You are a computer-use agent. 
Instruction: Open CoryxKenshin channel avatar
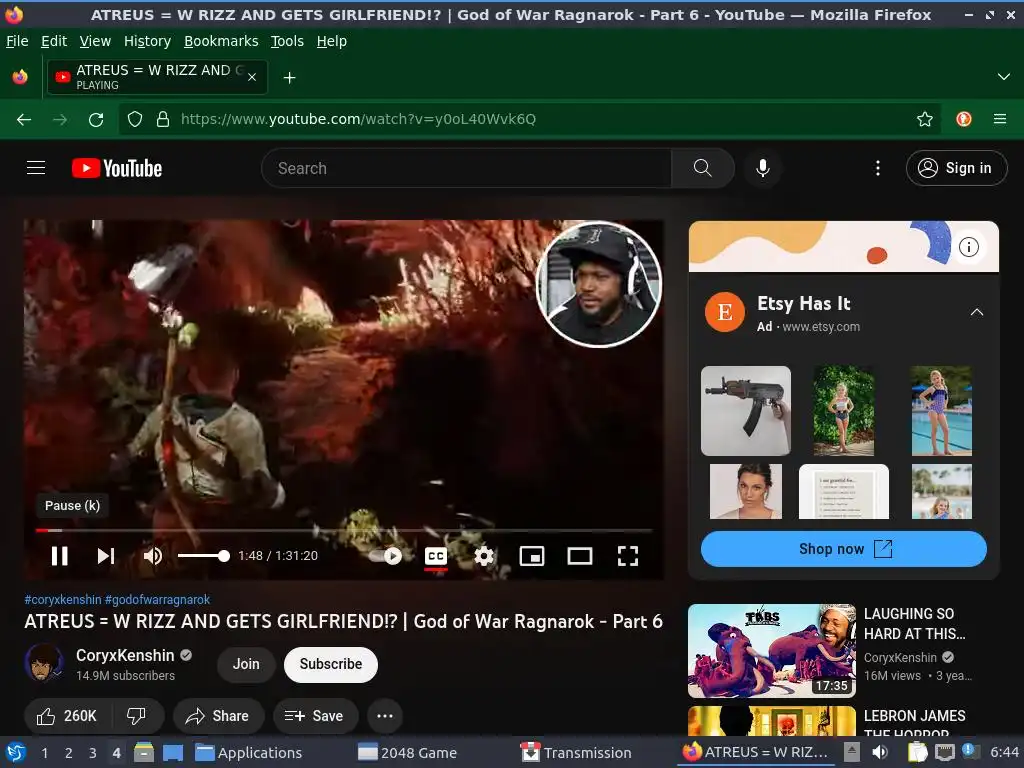point(44,663)
